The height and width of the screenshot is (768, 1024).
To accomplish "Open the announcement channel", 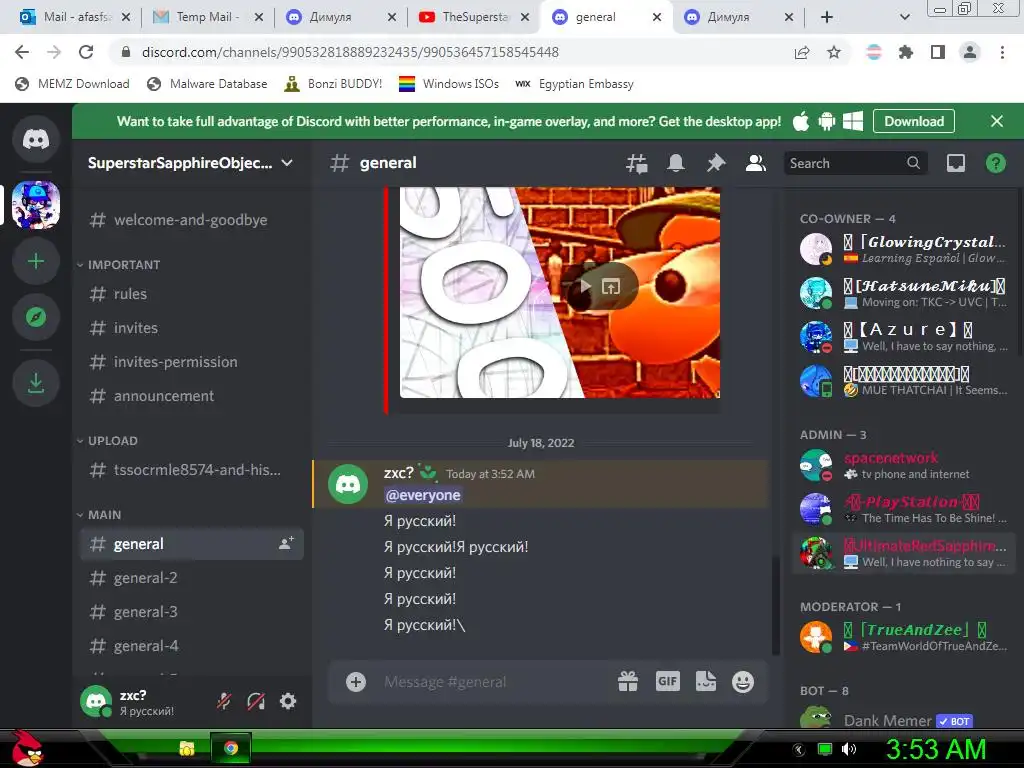I will point(191,396).
